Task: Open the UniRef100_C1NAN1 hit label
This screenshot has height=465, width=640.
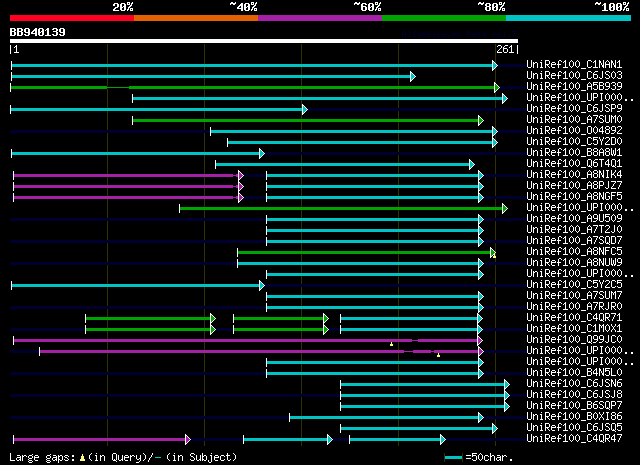Action: [x=574, y=64]
